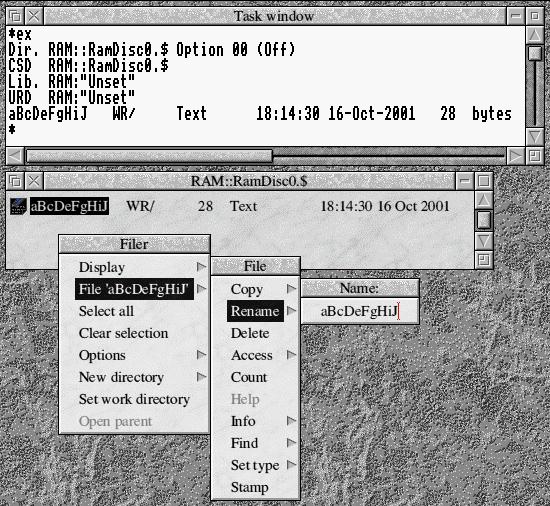Send Task window to back icon
550x506 pixels.
point(15,16)
